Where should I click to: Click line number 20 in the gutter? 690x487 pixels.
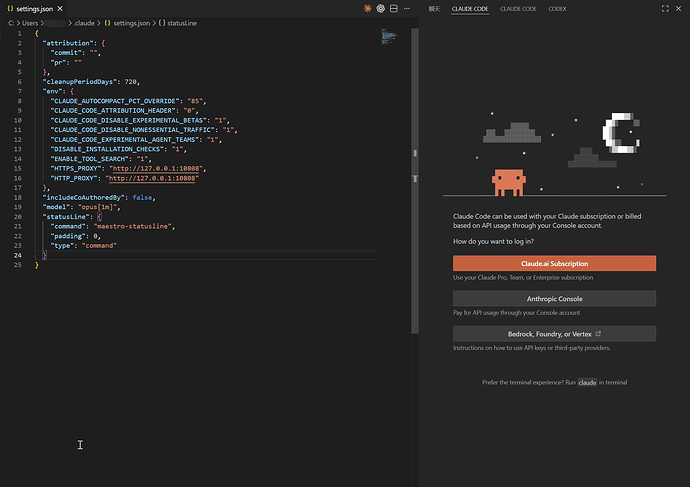pyautogui.click(x=18, y=217)
